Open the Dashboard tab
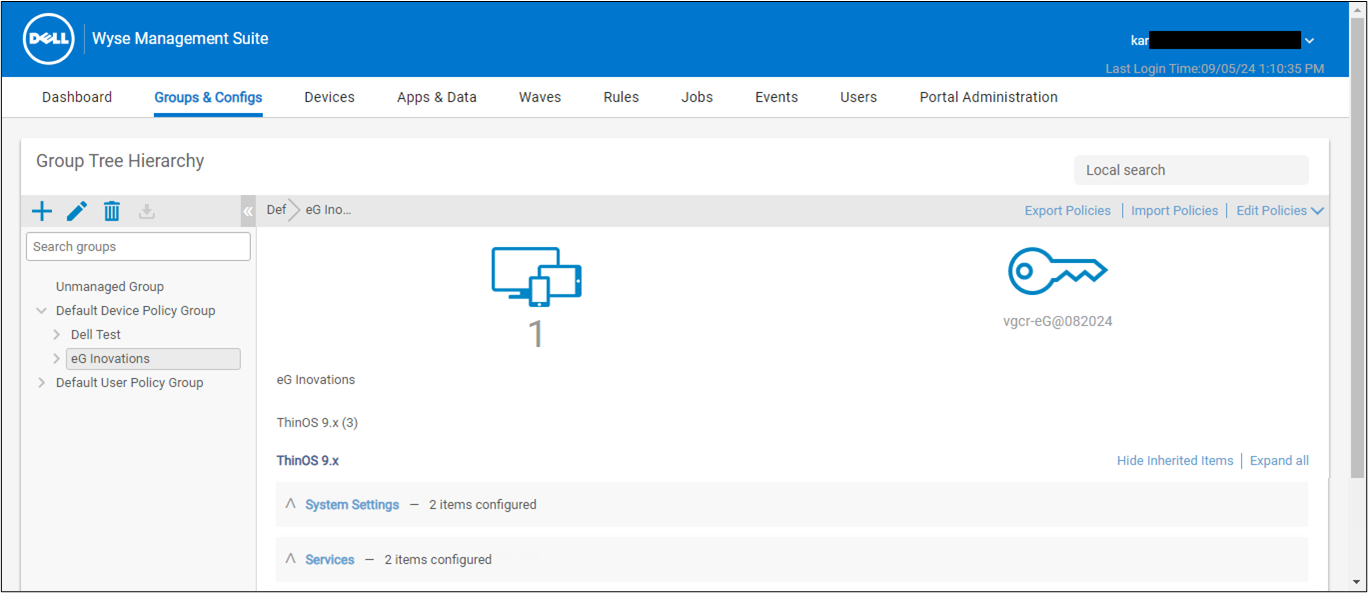The height and width of the screenshot is (593, 1368). coord(77,97)
